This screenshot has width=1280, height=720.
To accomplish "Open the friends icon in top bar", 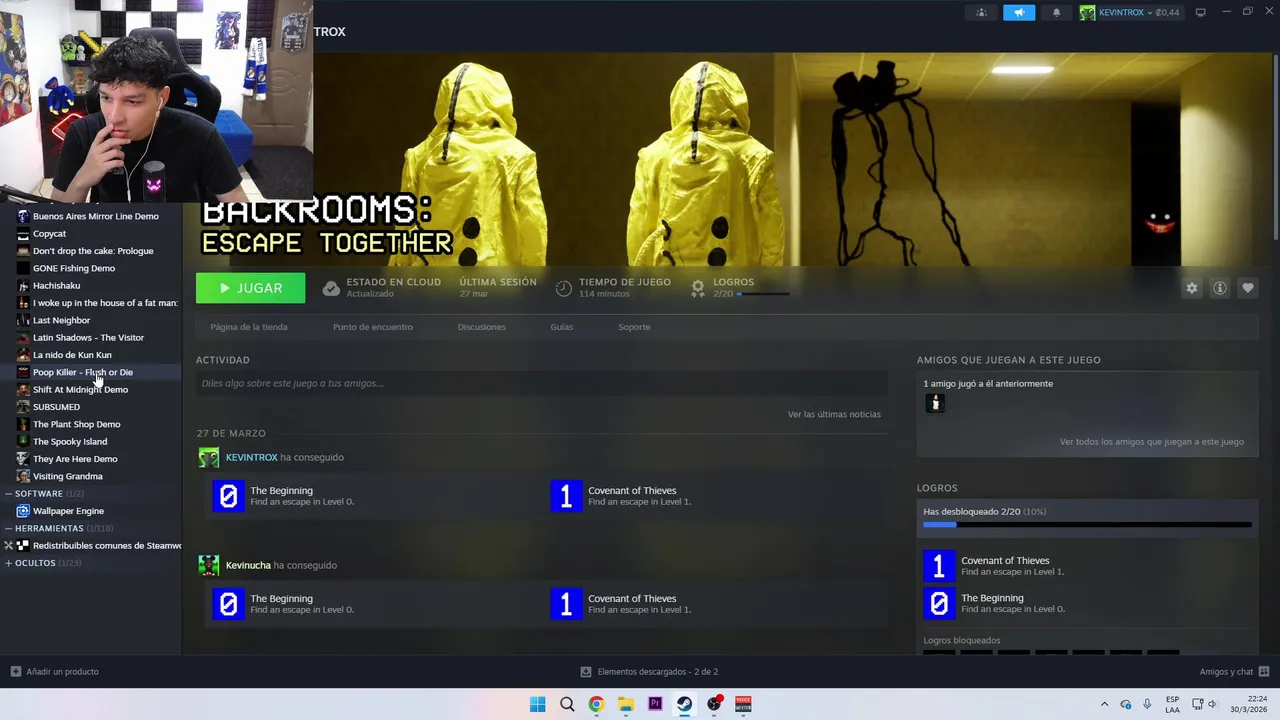I will 981,13.
